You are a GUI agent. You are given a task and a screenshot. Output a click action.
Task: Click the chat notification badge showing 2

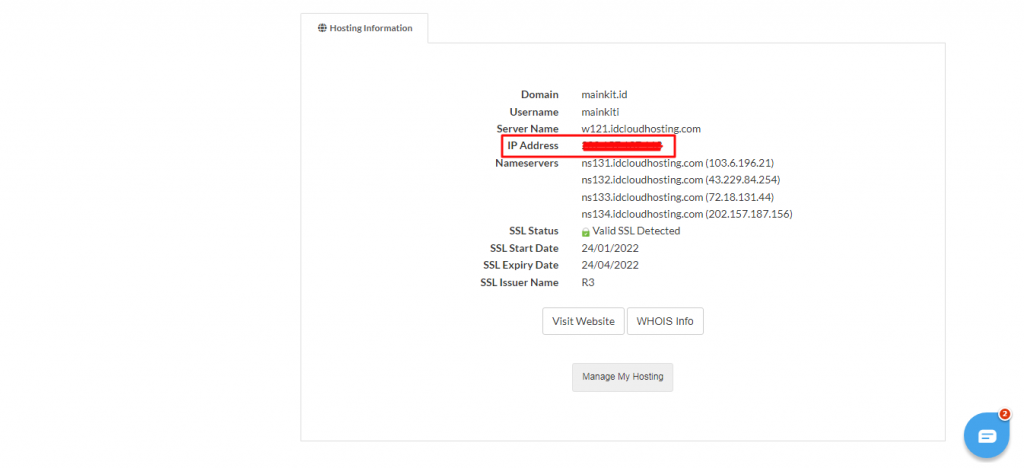pos(1004,414)
